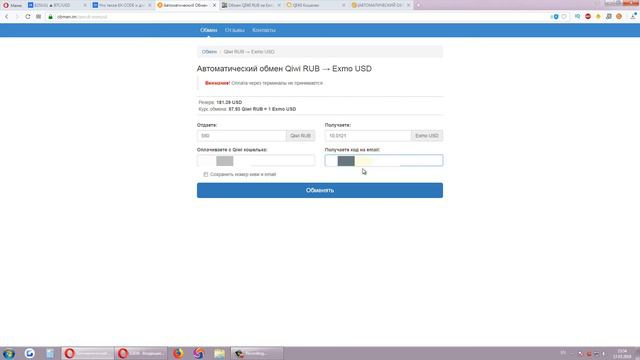Viewport: 640px width, 360px height.
Task: Open the Отзывы navigation menu item
Action: [235, 30]
